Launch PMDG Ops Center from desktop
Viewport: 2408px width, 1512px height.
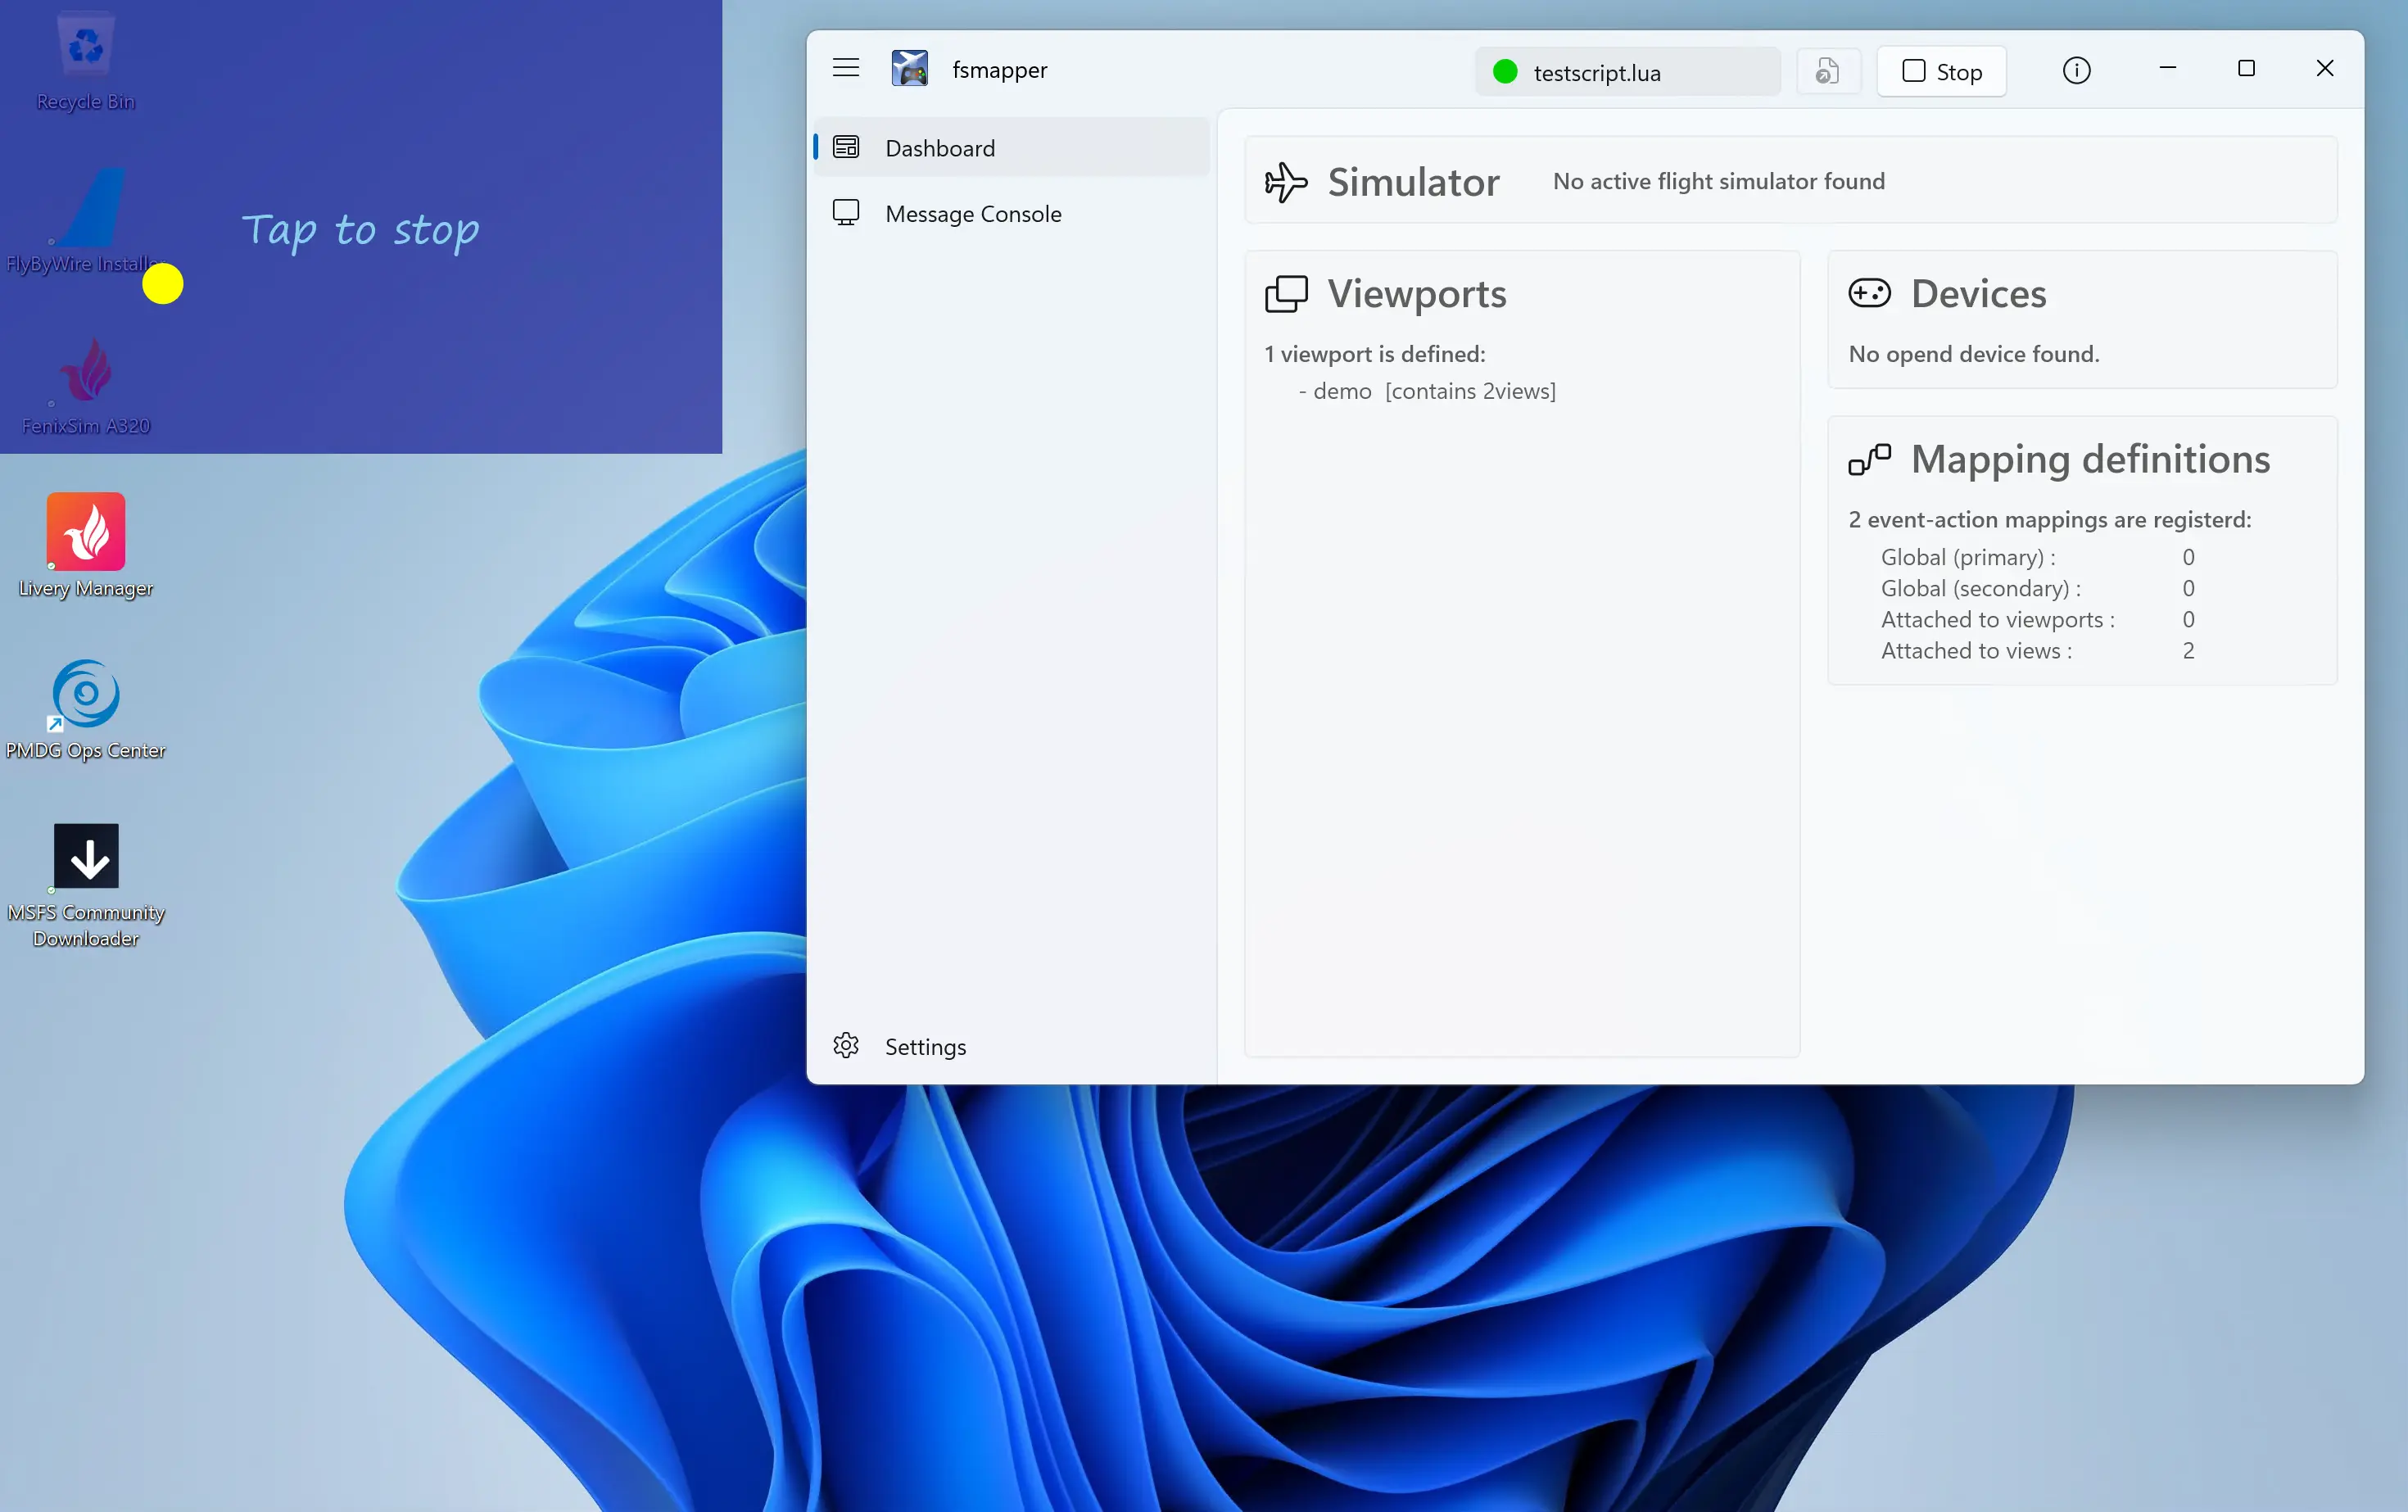tap(85, 692)
